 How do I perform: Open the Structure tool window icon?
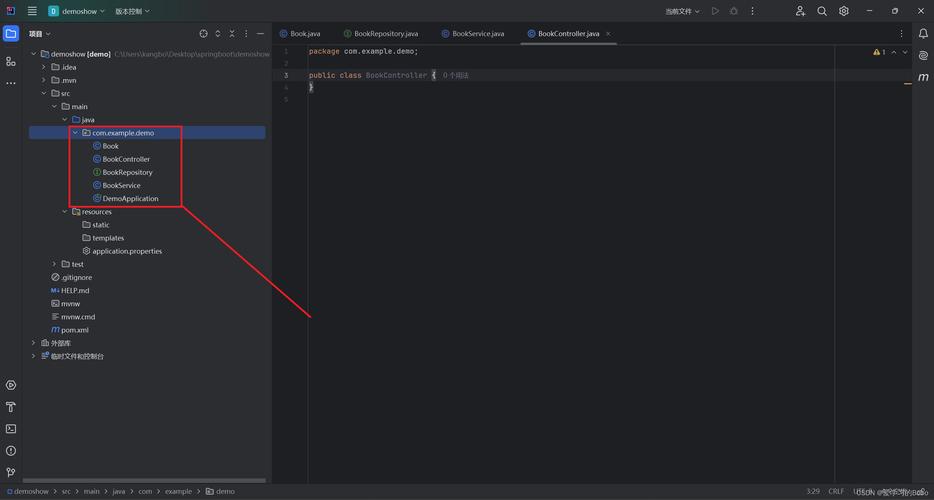pos(11,61)
